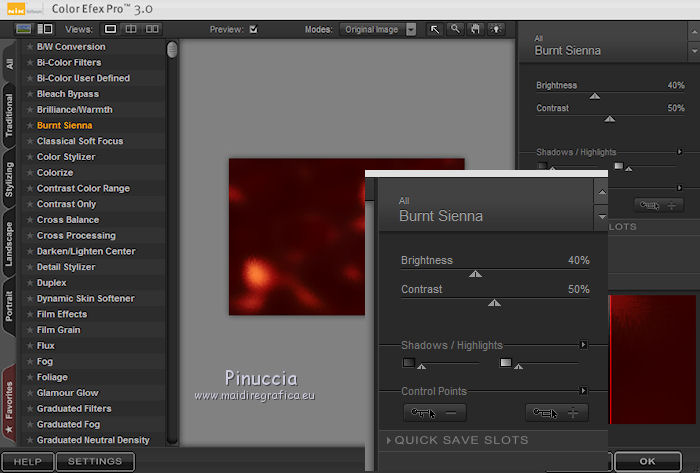Screen dimensions: 700x473
Task: Toggle favorite star for Burnt Sienna filter
Action: tap(30, 126)
